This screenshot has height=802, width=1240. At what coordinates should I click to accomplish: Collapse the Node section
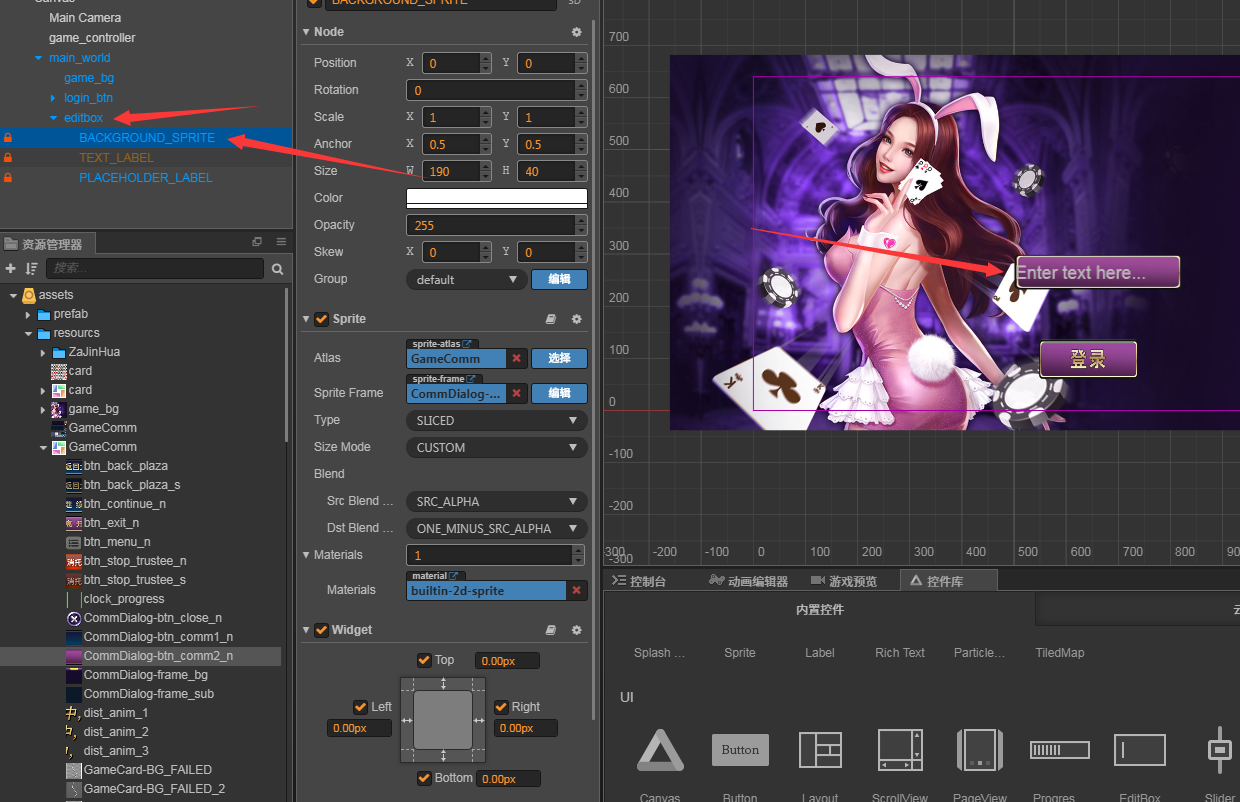tap(306, 32)
